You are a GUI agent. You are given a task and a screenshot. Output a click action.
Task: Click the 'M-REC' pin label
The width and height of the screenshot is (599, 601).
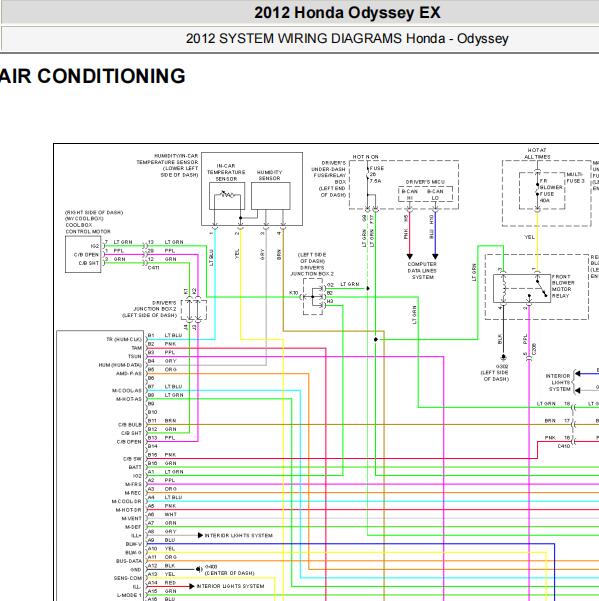(133, 493)
